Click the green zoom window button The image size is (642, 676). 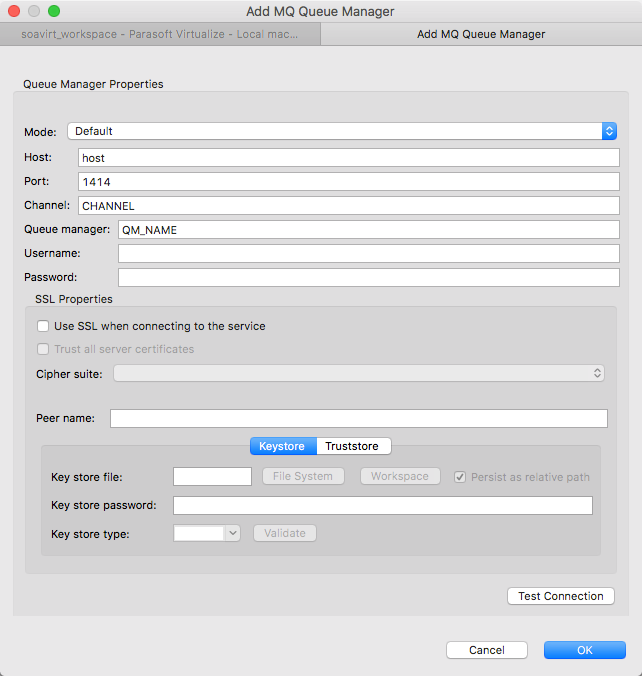point(54,11)
